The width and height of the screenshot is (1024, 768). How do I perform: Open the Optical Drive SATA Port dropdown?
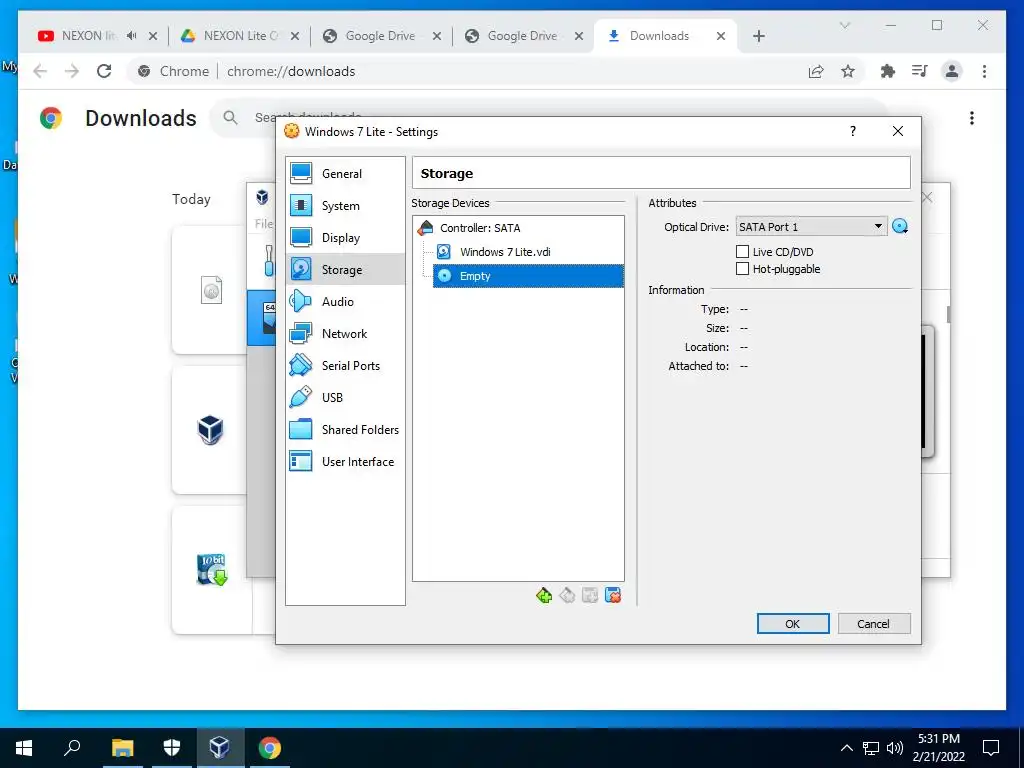811,227
